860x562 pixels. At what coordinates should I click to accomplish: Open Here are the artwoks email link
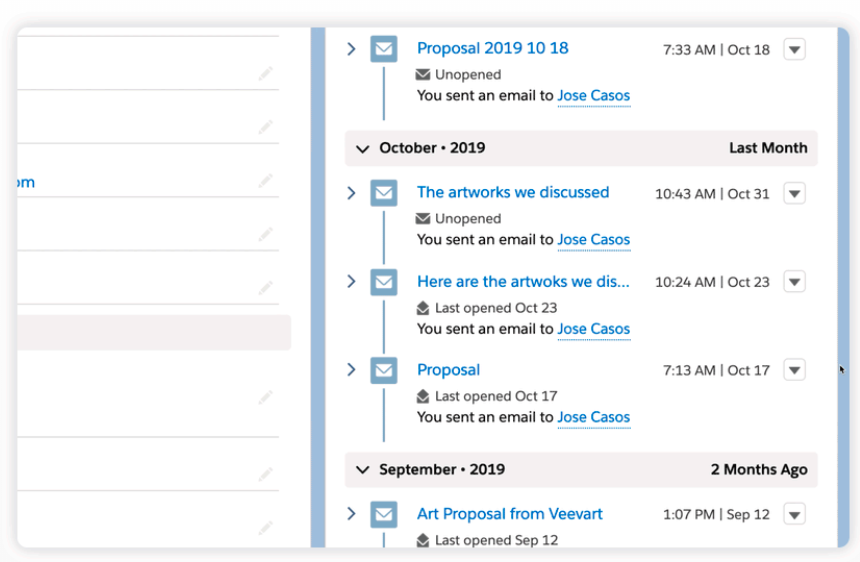[523, 282]
